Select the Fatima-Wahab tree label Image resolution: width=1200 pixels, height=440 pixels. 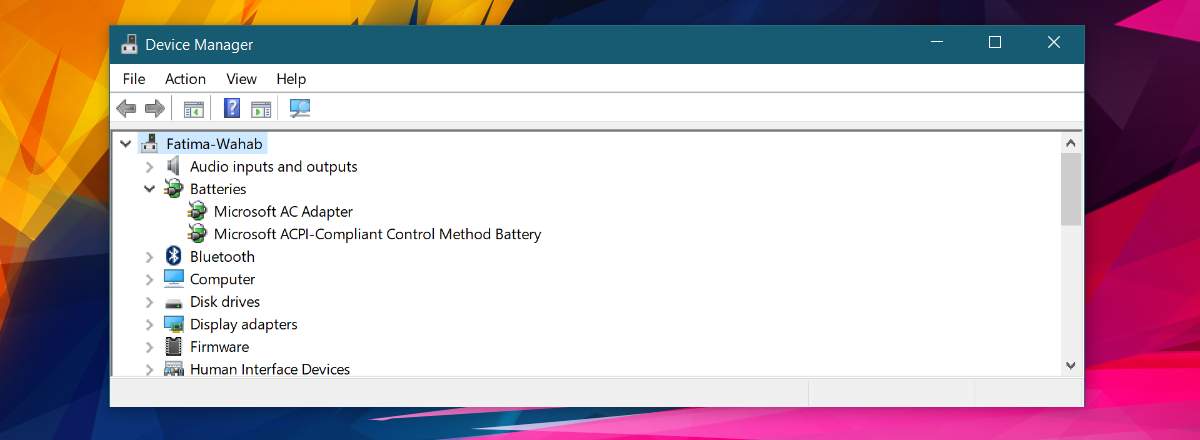pyautogui.click(x=214, y=144)
